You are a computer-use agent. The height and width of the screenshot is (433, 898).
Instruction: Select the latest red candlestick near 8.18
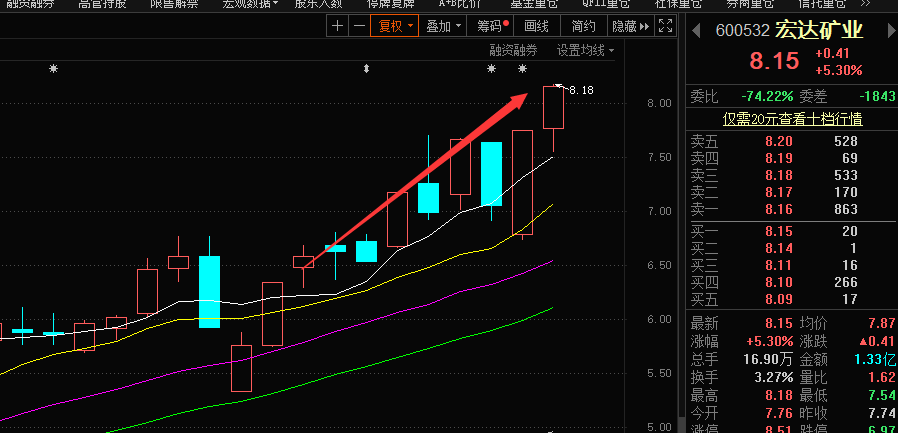553,107
